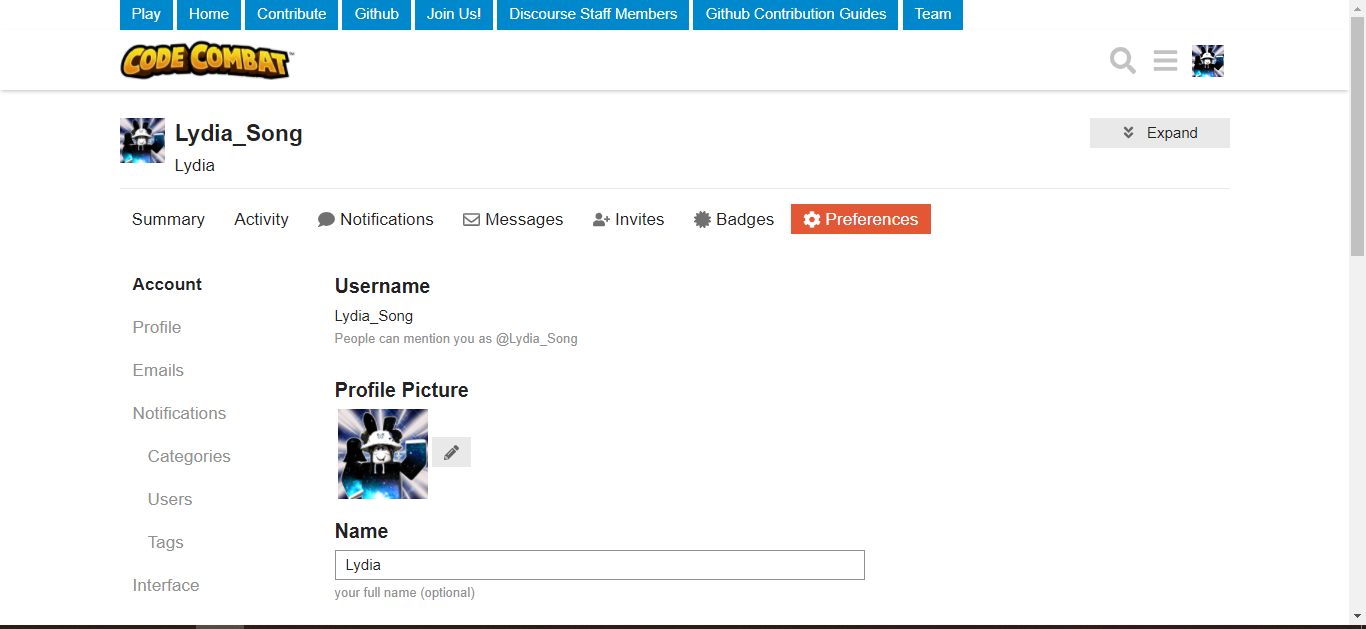This screenshot has height=629, width=1366.
Task: Open the Github link
Action: click(x=377, y=14)
